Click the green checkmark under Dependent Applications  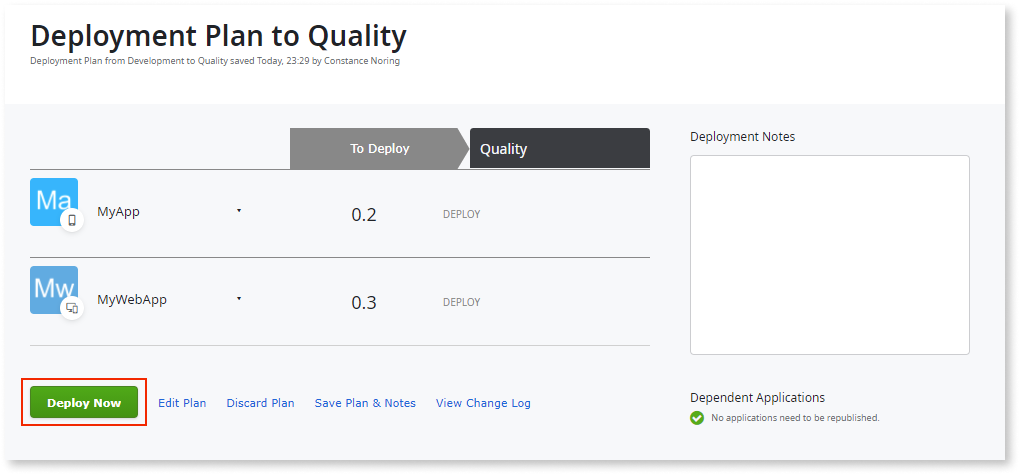click(697, 418)
